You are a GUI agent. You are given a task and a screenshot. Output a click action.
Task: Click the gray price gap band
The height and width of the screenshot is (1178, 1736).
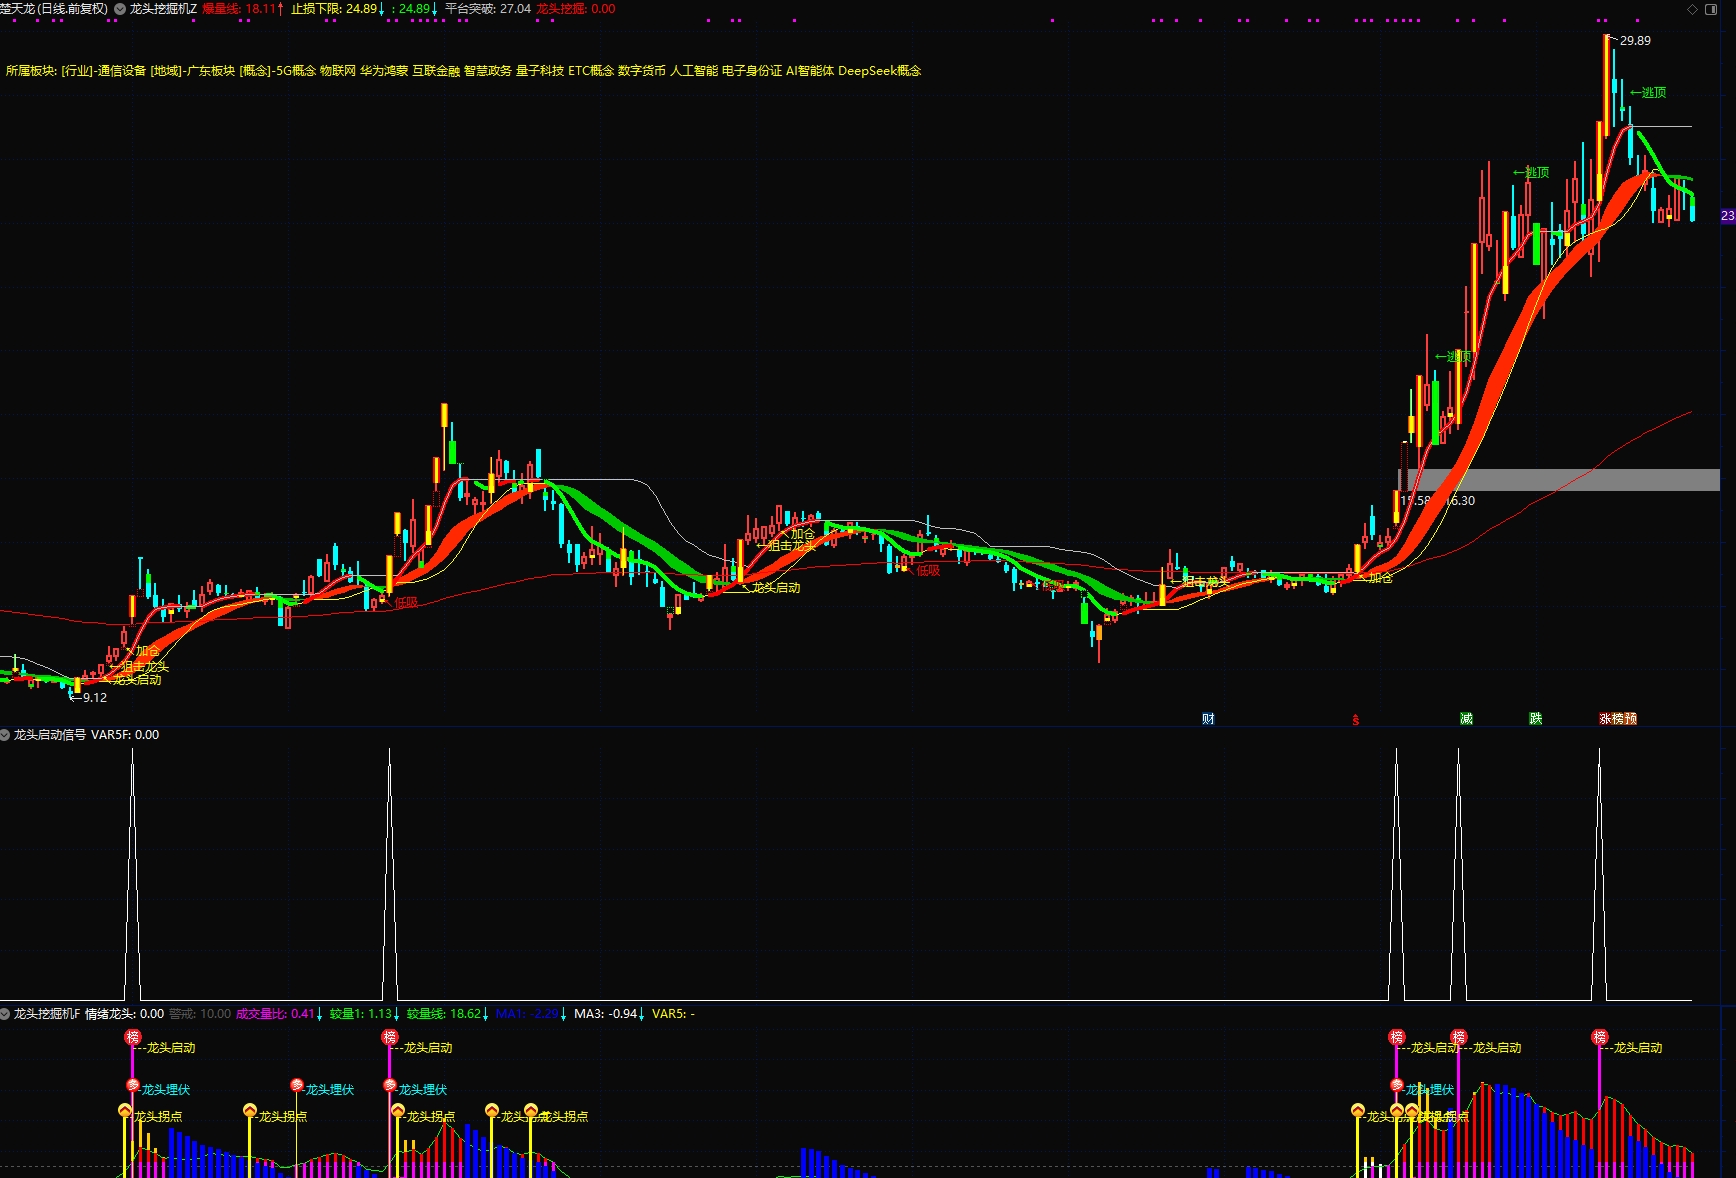click(1560, 480)
